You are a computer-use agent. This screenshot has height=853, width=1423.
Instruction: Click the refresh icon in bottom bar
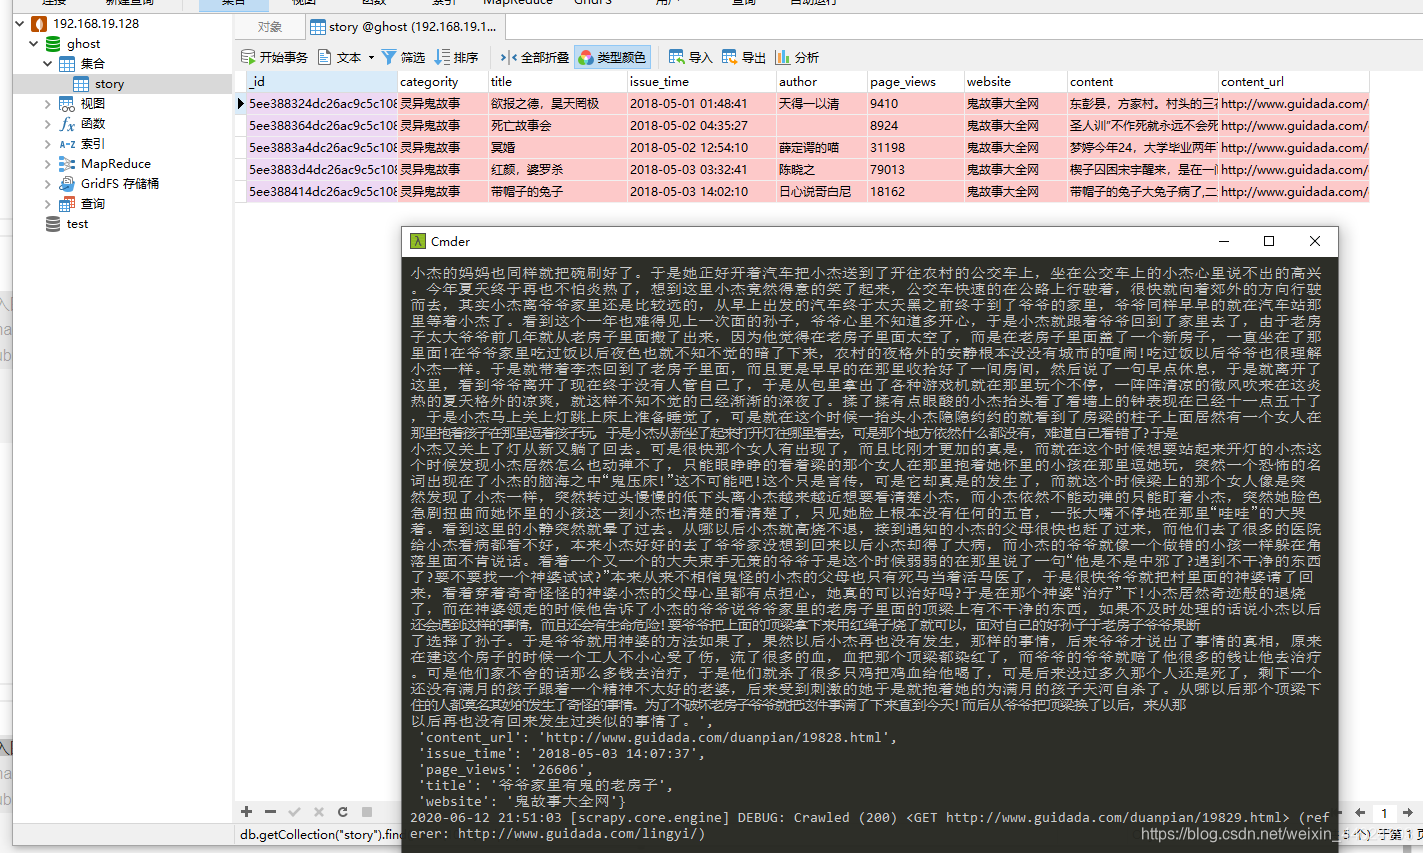(x=343, y=812)
